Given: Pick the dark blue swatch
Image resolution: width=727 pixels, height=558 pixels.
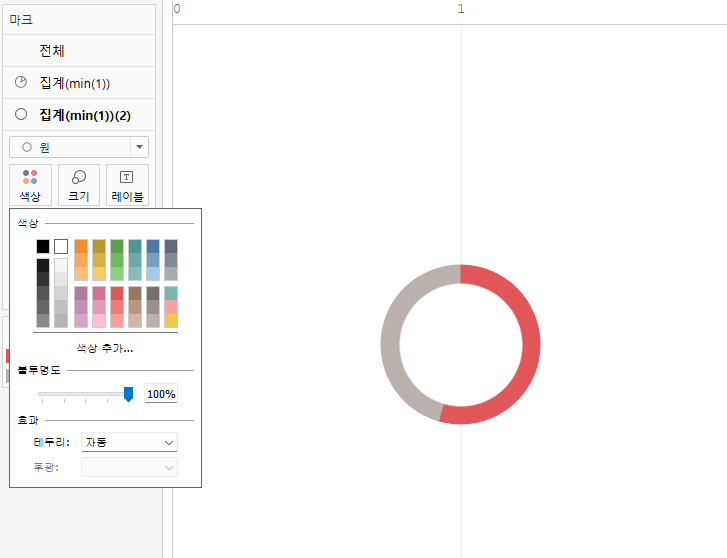Looking at the screenshot, I should click(153, 246).
